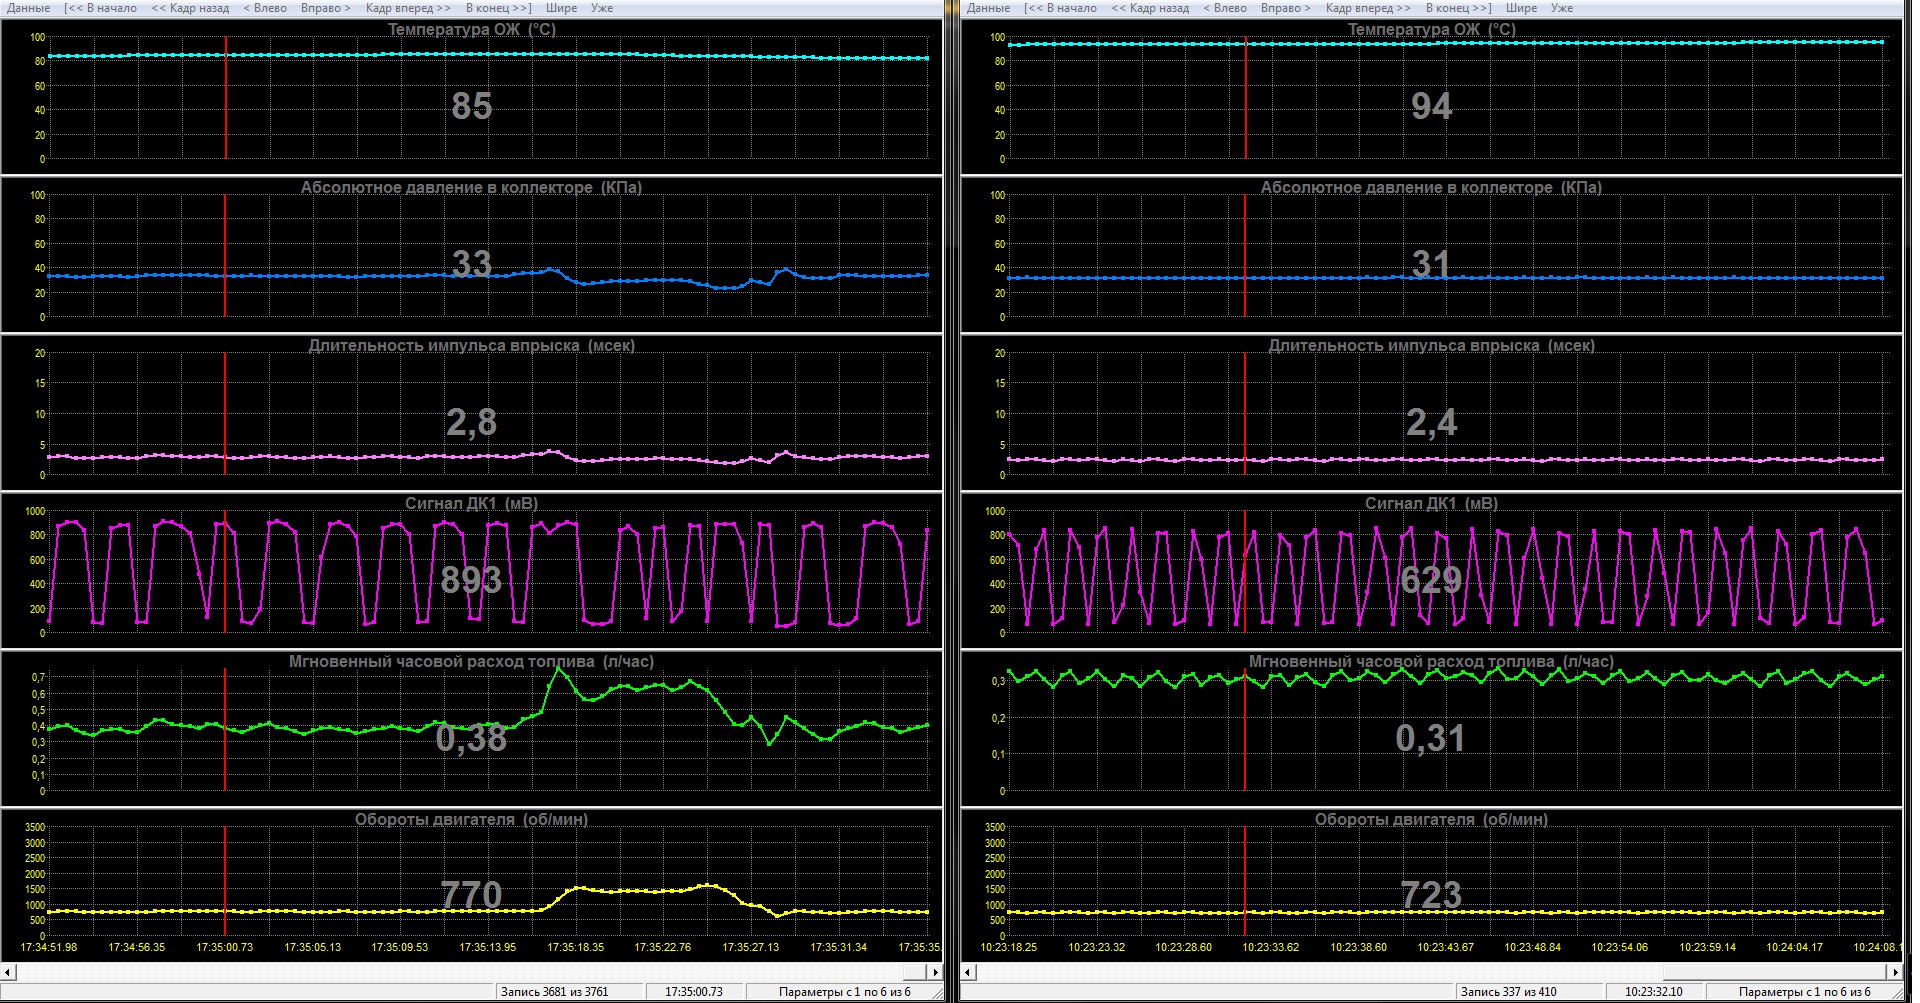Click right scroll arrow of right window scrollbar
The image size is (1920, 1003).
coord(1895,971)
